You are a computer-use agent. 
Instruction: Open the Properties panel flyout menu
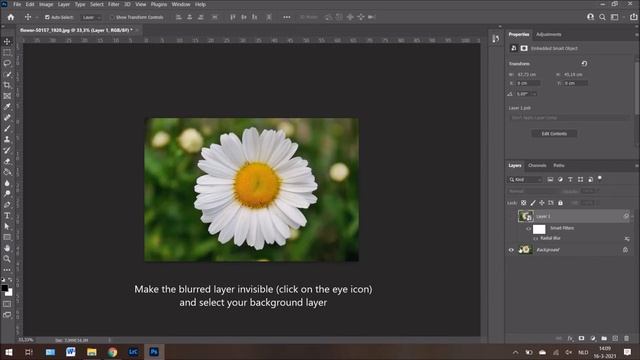coord(637,35)
